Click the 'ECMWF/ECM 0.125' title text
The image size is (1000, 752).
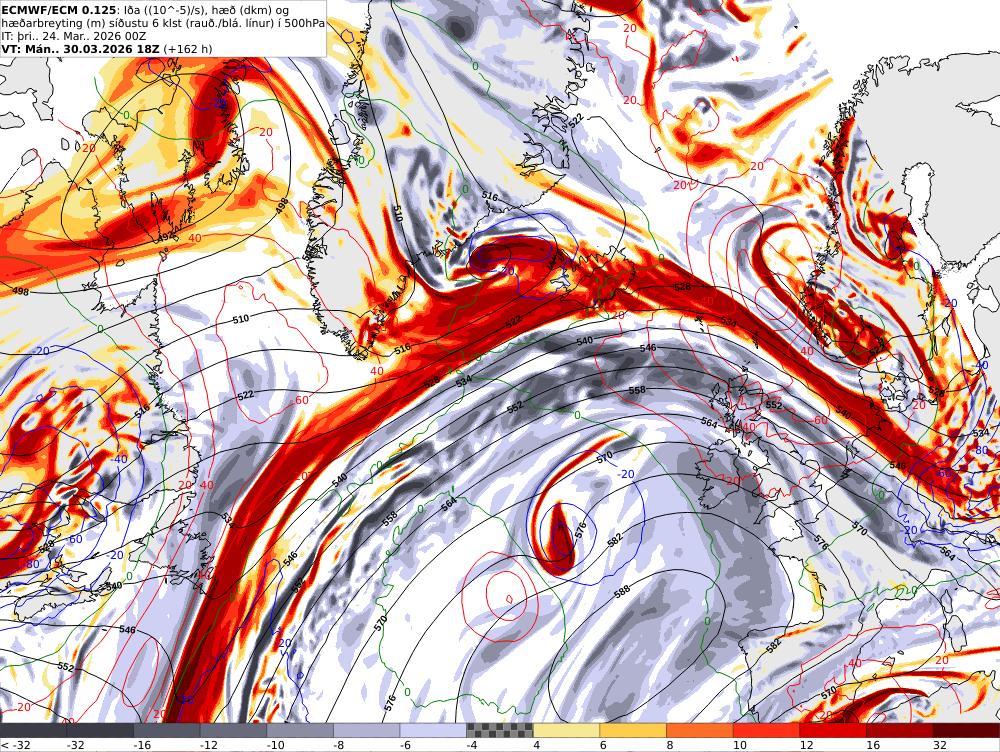coord(59,10)
